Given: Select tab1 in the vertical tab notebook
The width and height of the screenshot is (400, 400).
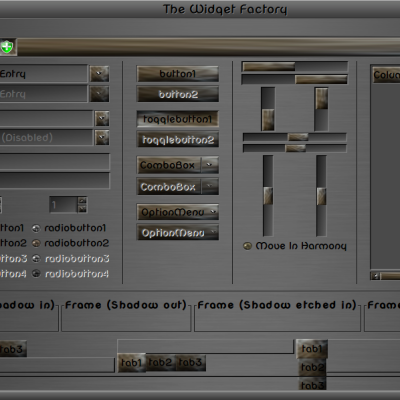Looking at the screenshot, I should pos(312,349).
